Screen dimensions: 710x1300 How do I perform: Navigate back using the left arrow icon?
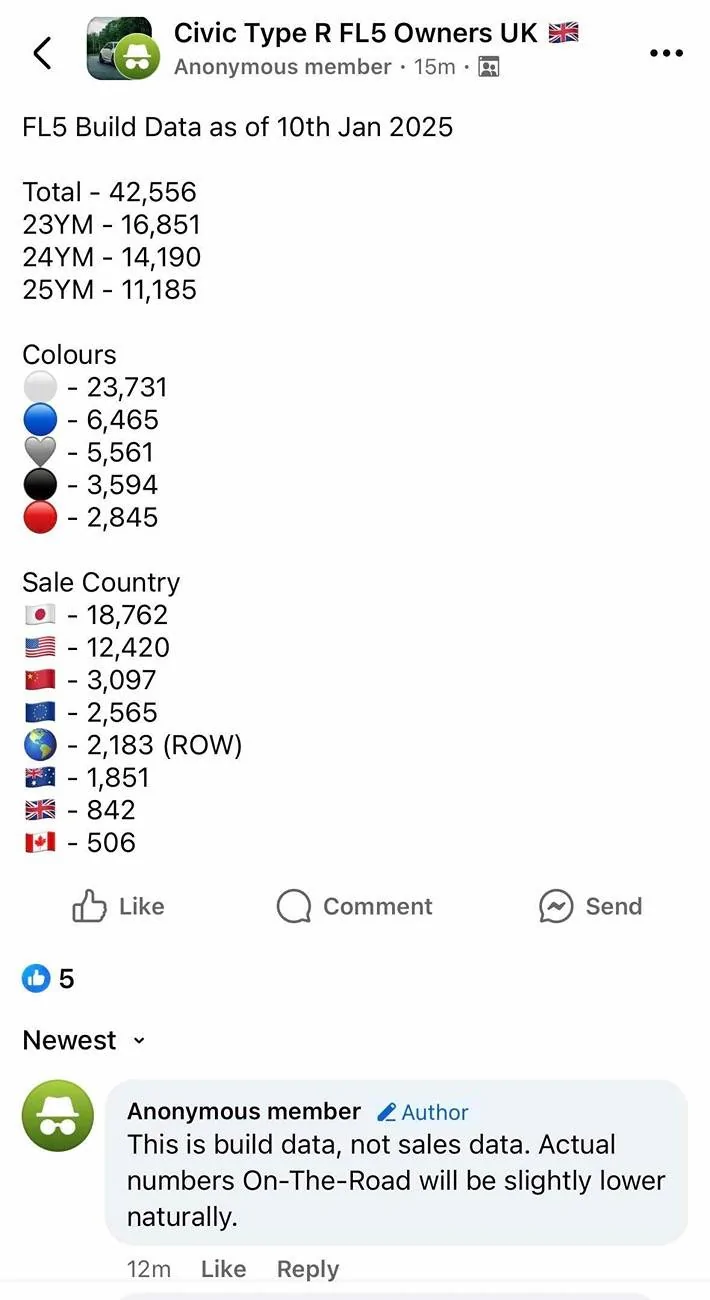42,52
